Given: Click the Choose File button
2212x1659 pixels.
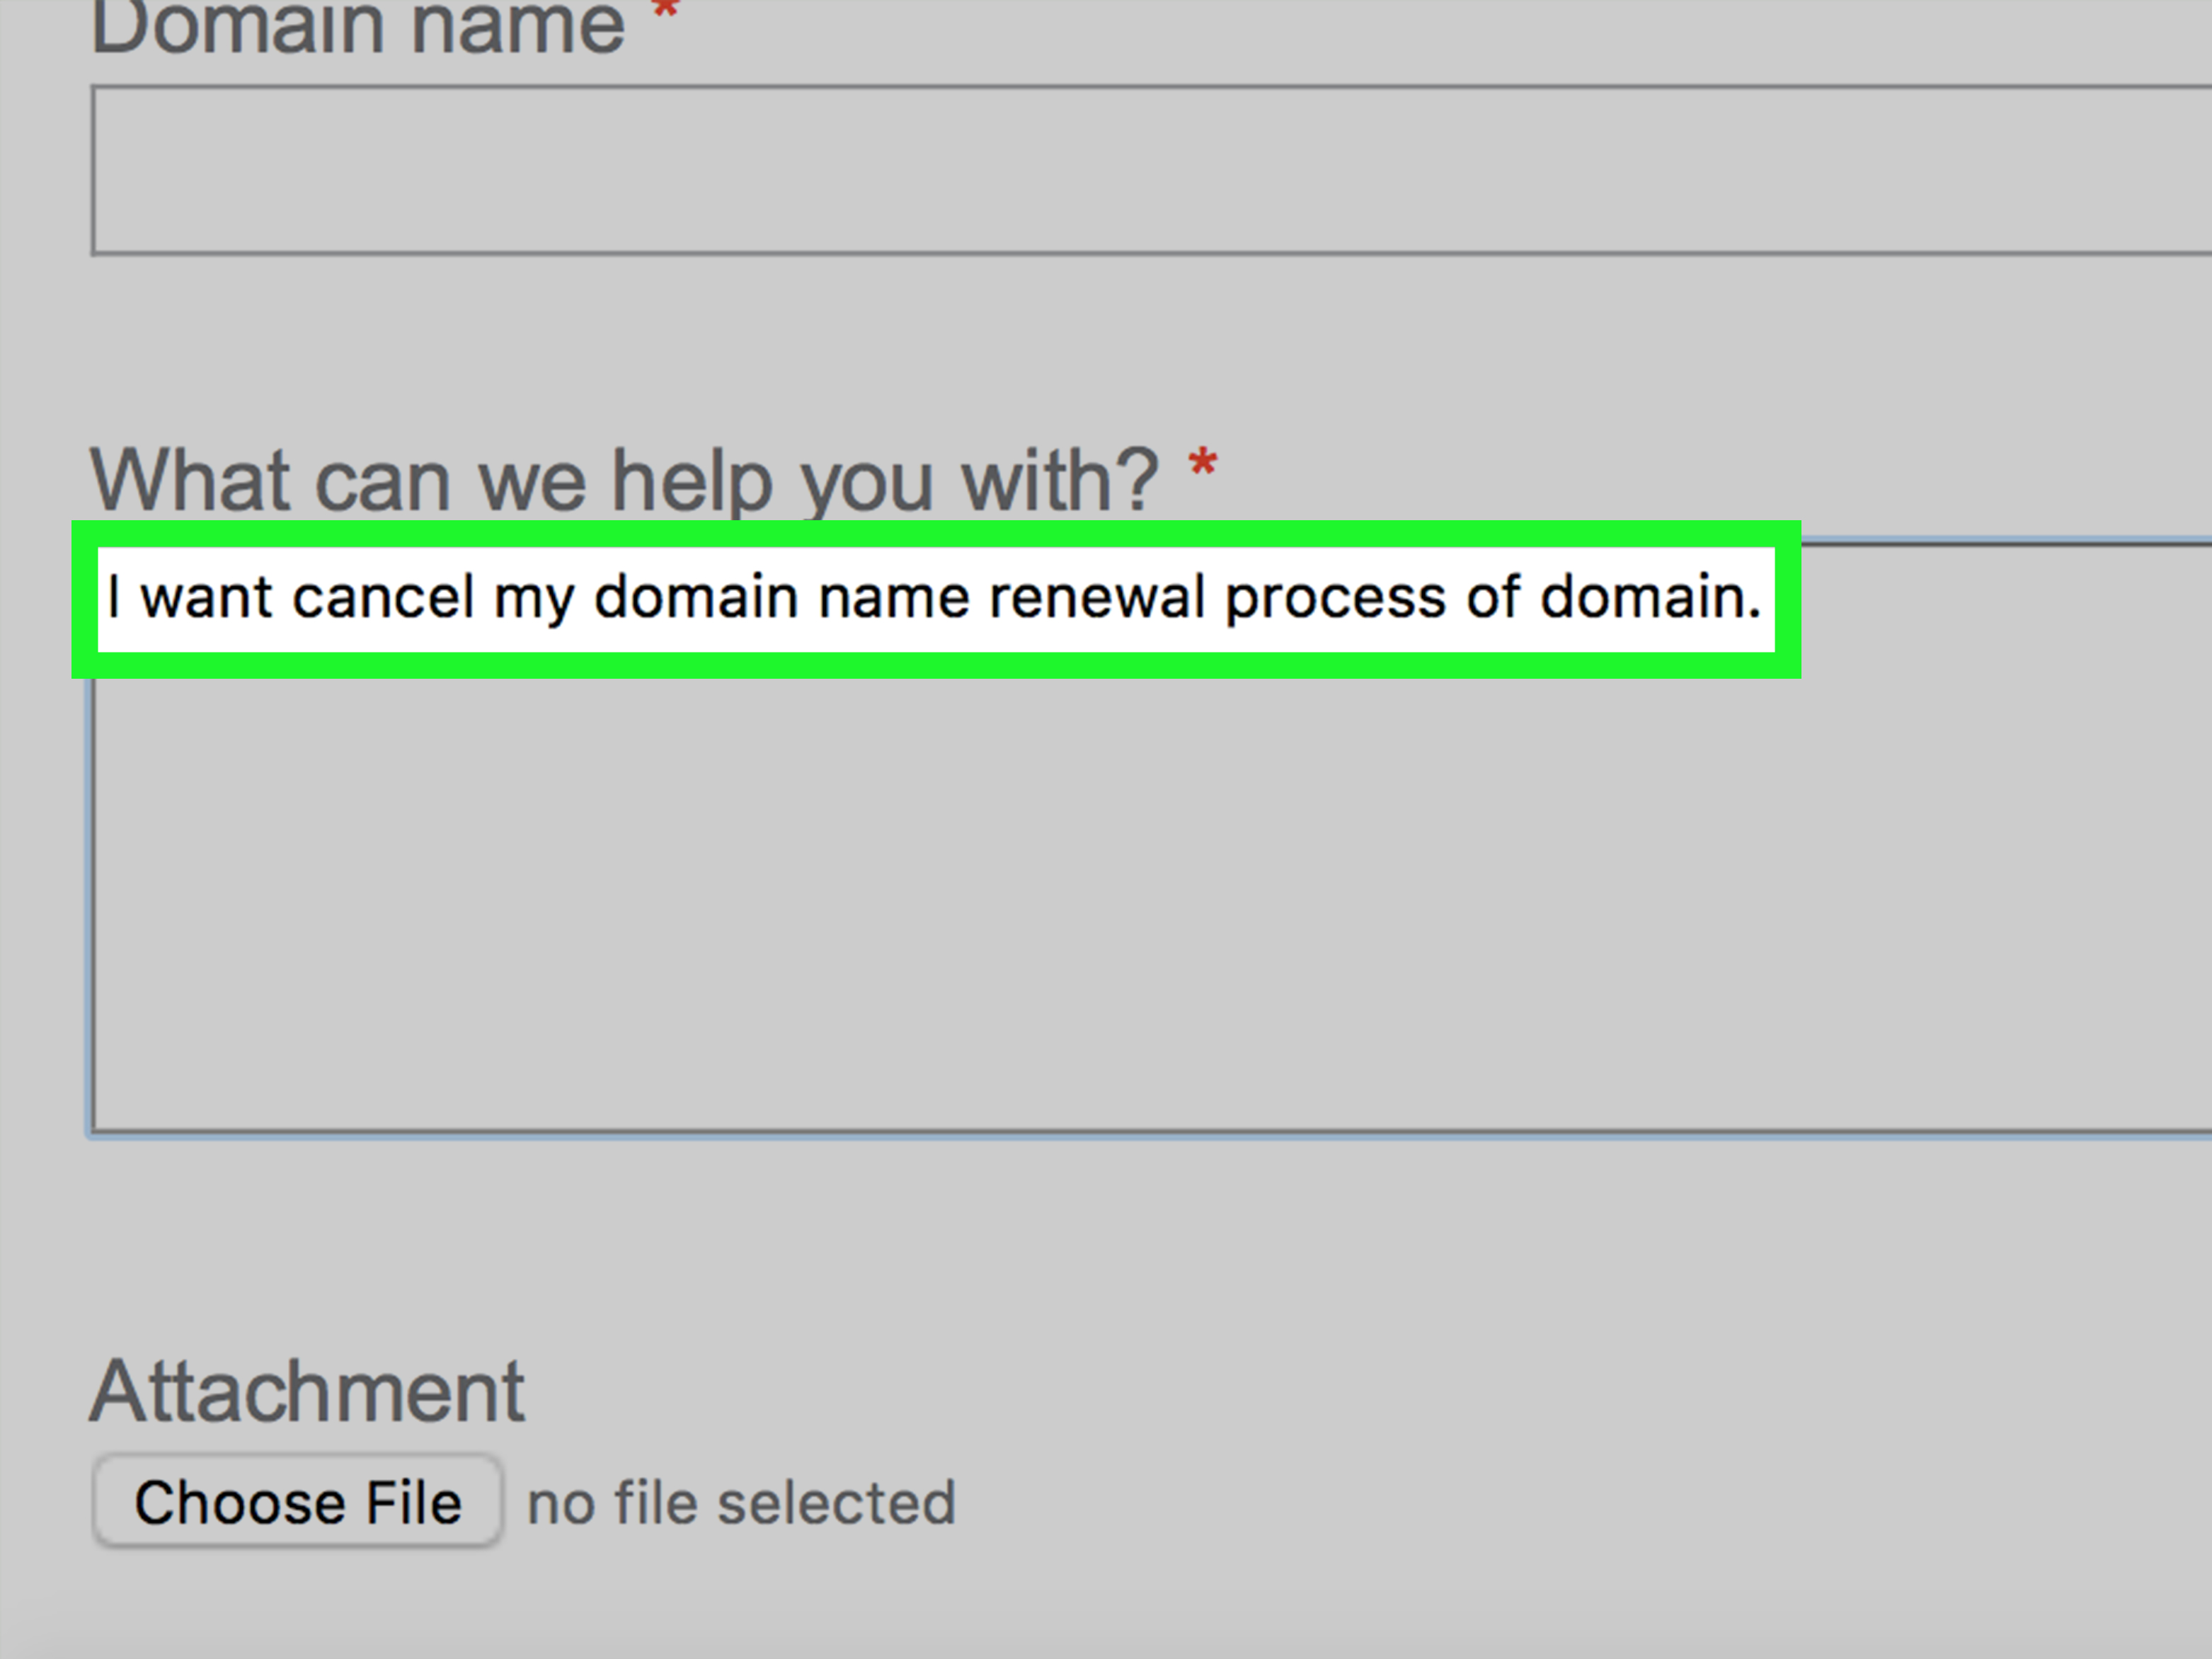Looking at the screenshot, I should coord(298,1501).
